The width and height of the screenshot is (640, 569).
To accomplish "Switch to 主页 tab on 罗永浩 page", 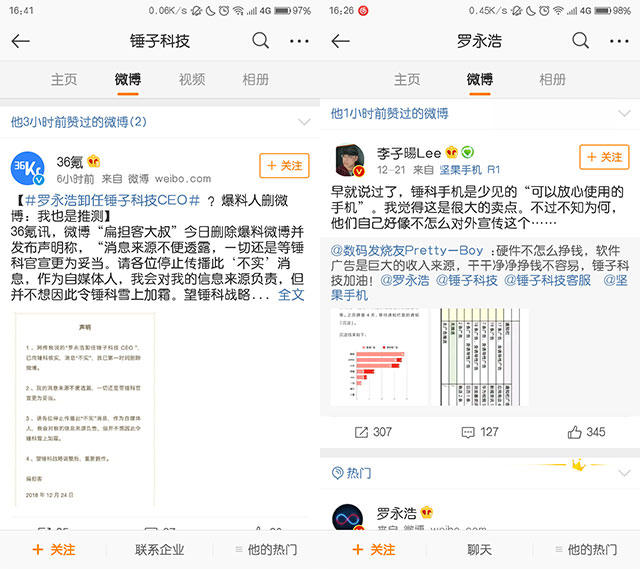I will point(407,79).
